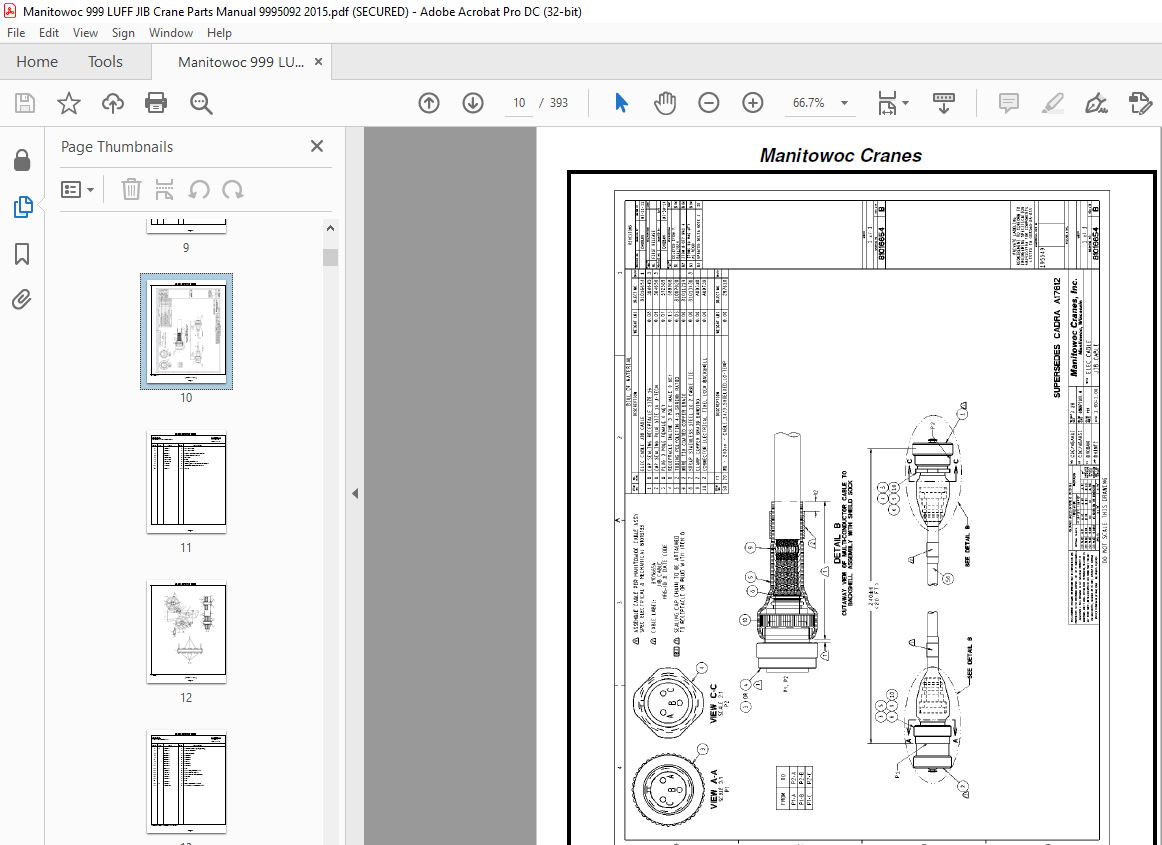The image size is (1162, 845).
Task: Click the thumbnails panel scrollbar thumb
Action: tap(331, 257)
